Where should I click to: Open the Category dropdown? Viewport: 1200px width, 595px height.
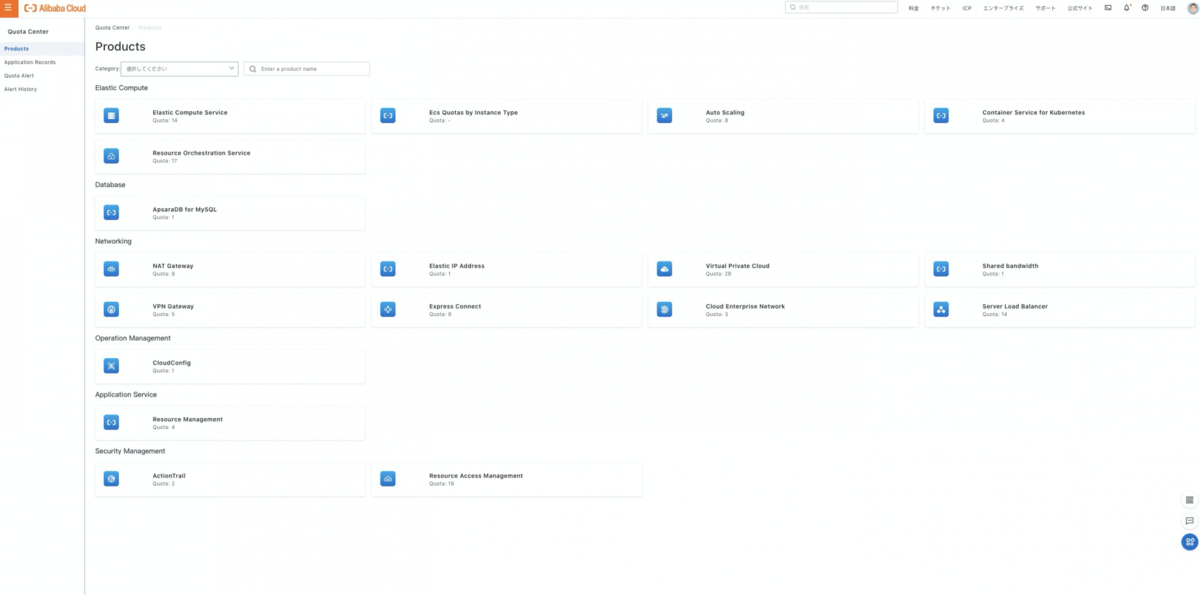click(179, 69)
